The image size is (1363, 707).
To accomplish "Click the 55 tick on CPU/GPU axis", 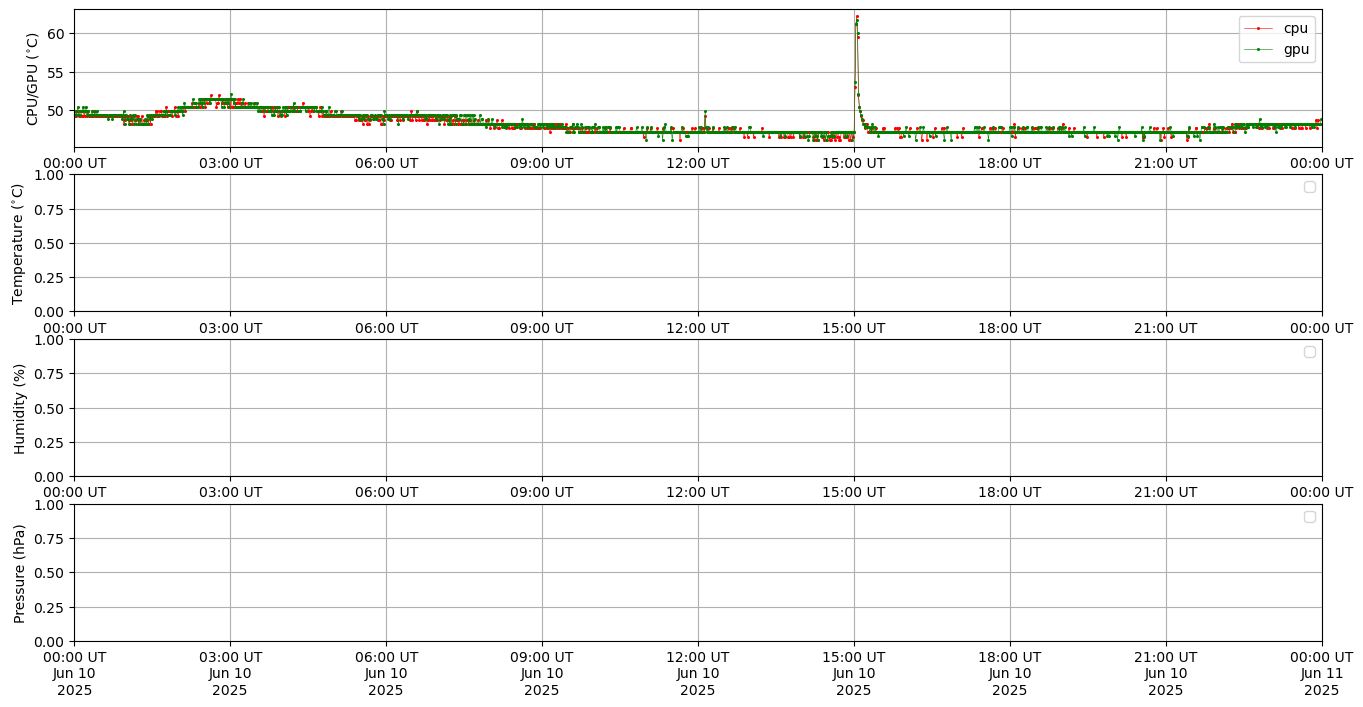I will point(56,73).
